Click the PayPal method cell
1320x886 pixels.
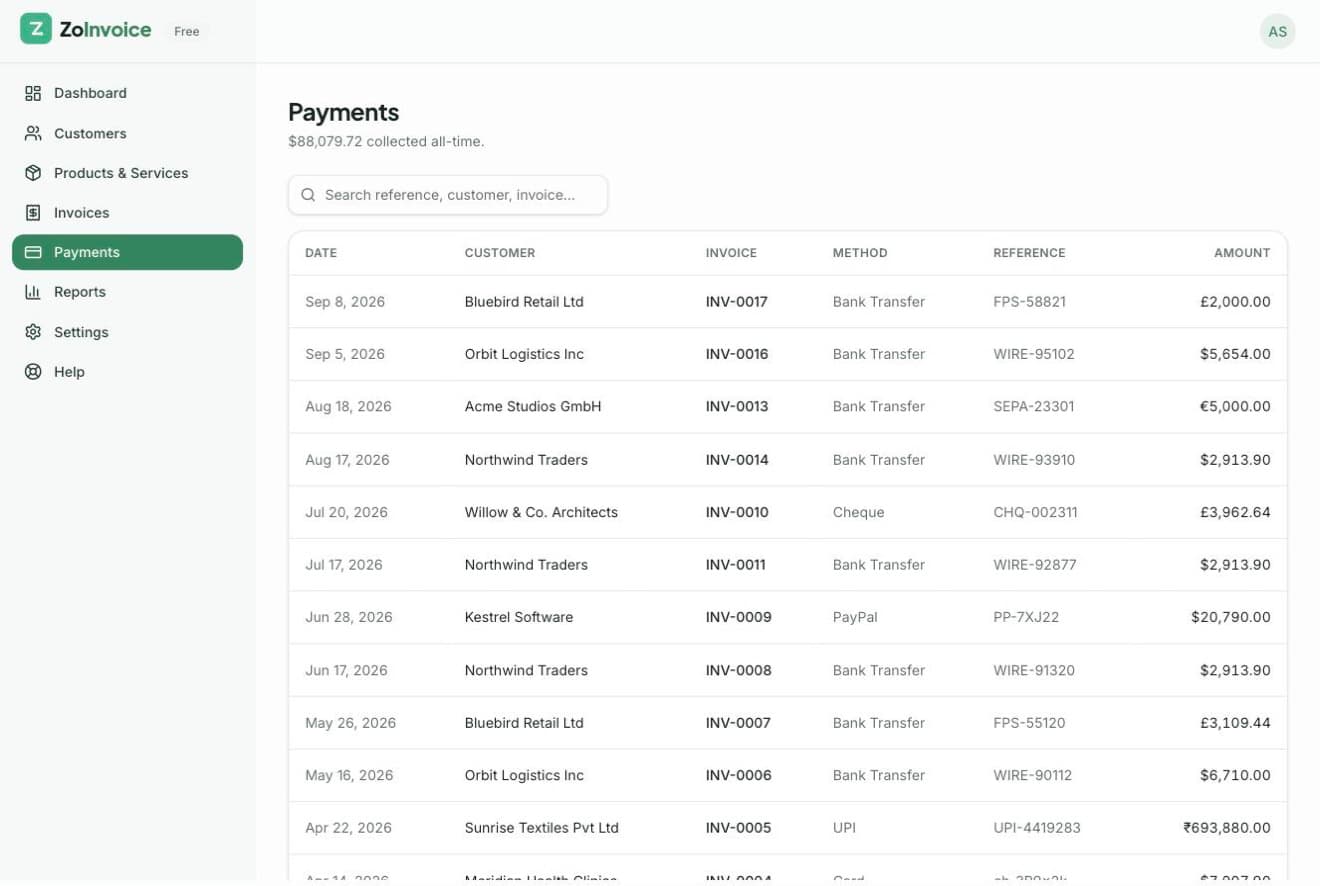[x=855, y=617]
